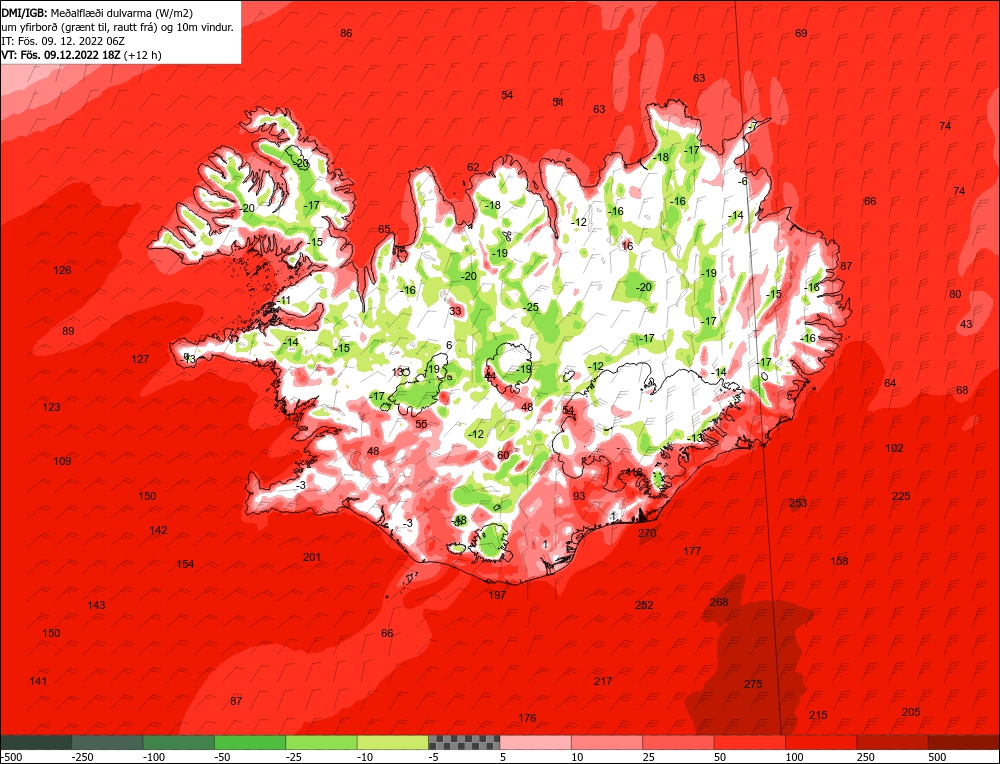The height and width of the screenshot is (764, 1000).
Task: Select the salmon legend swatch between 25 and 50
Action: click(x=679, y=742)
